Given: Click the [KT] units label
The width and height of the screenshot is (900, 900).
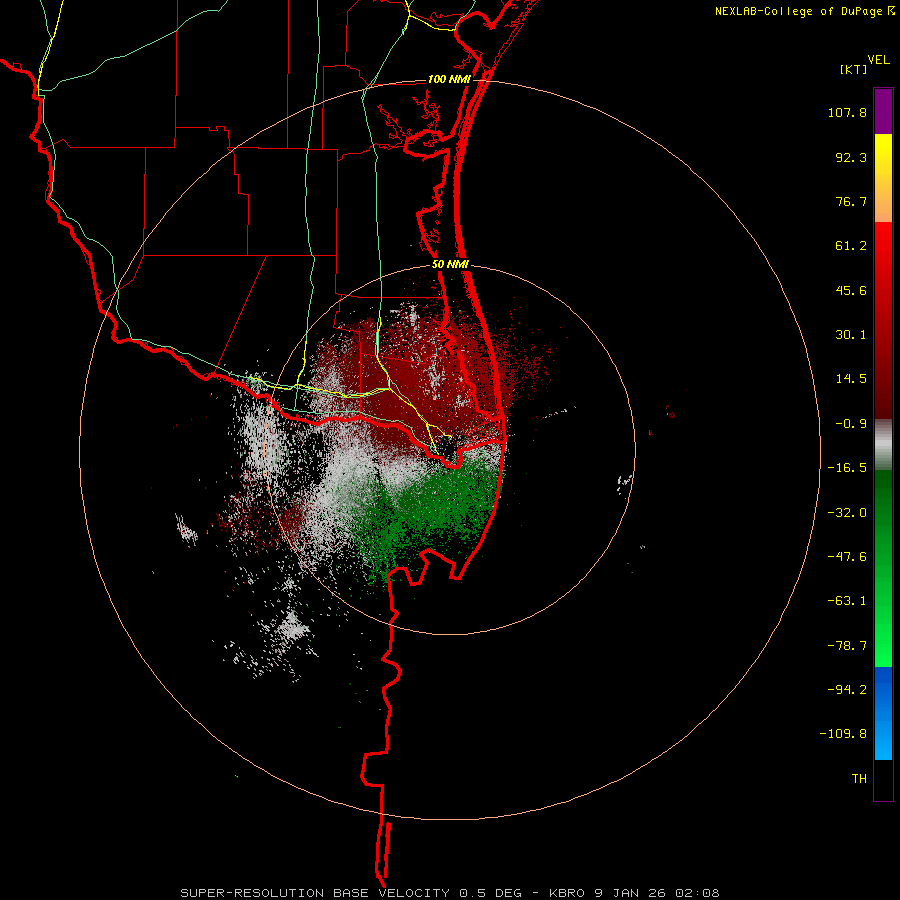Looking at the screenshot, I should 854,69.
